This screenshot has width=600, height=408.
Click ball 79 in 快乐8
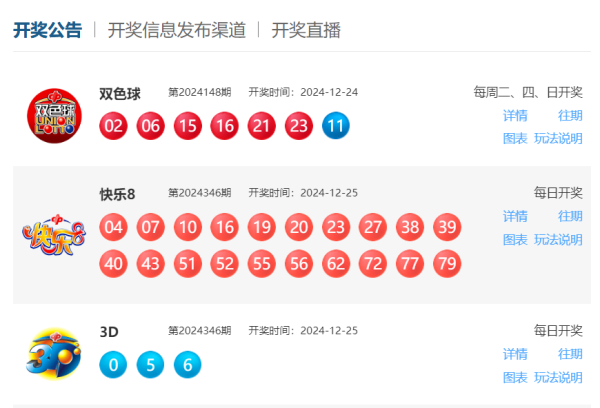click(447, 264)
